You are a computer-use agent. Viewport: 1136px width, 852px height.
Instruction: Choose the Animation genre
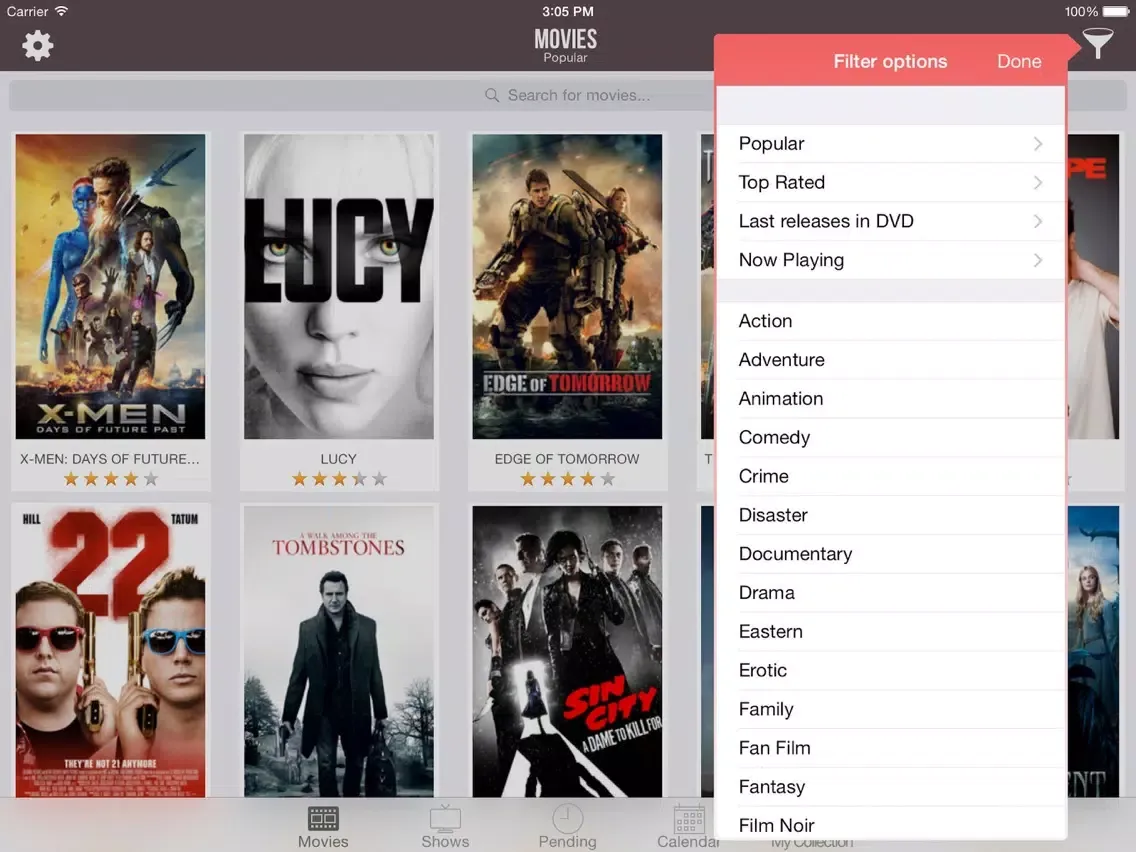[890, 398]
